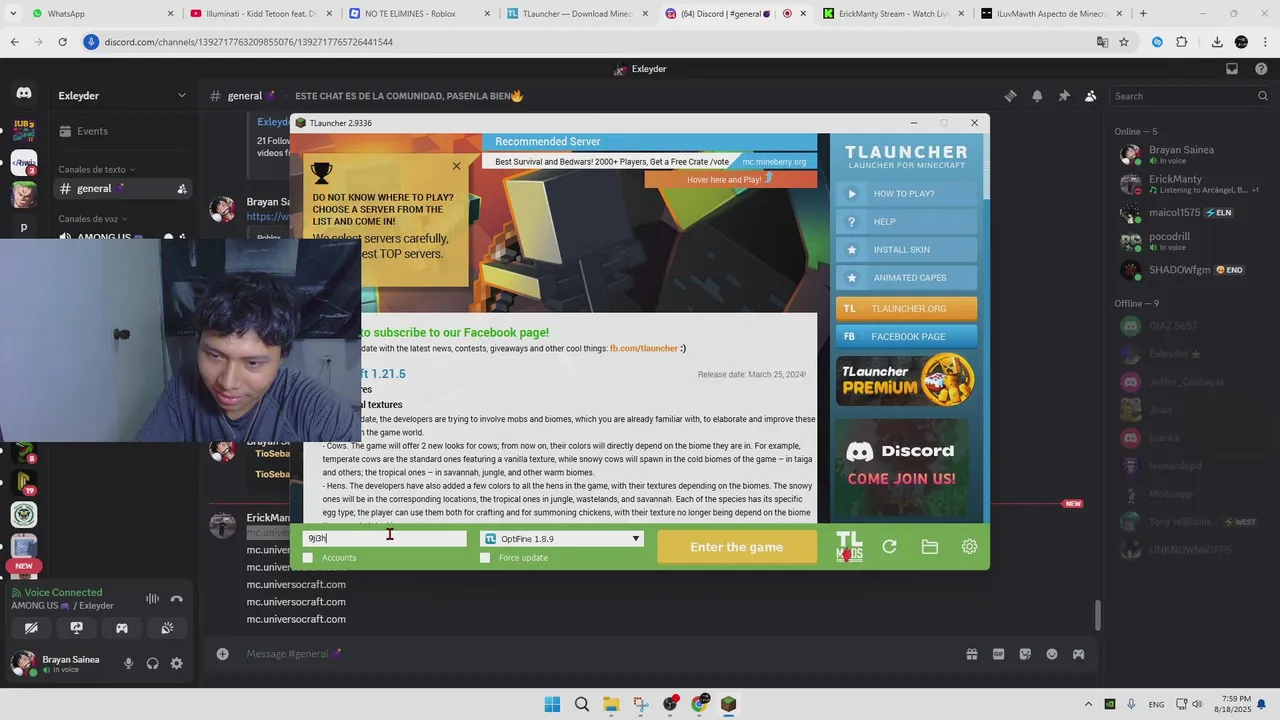Mute the Discord microphone
This screenshot has height=720, width=1280.
click(x=128, y=663)
